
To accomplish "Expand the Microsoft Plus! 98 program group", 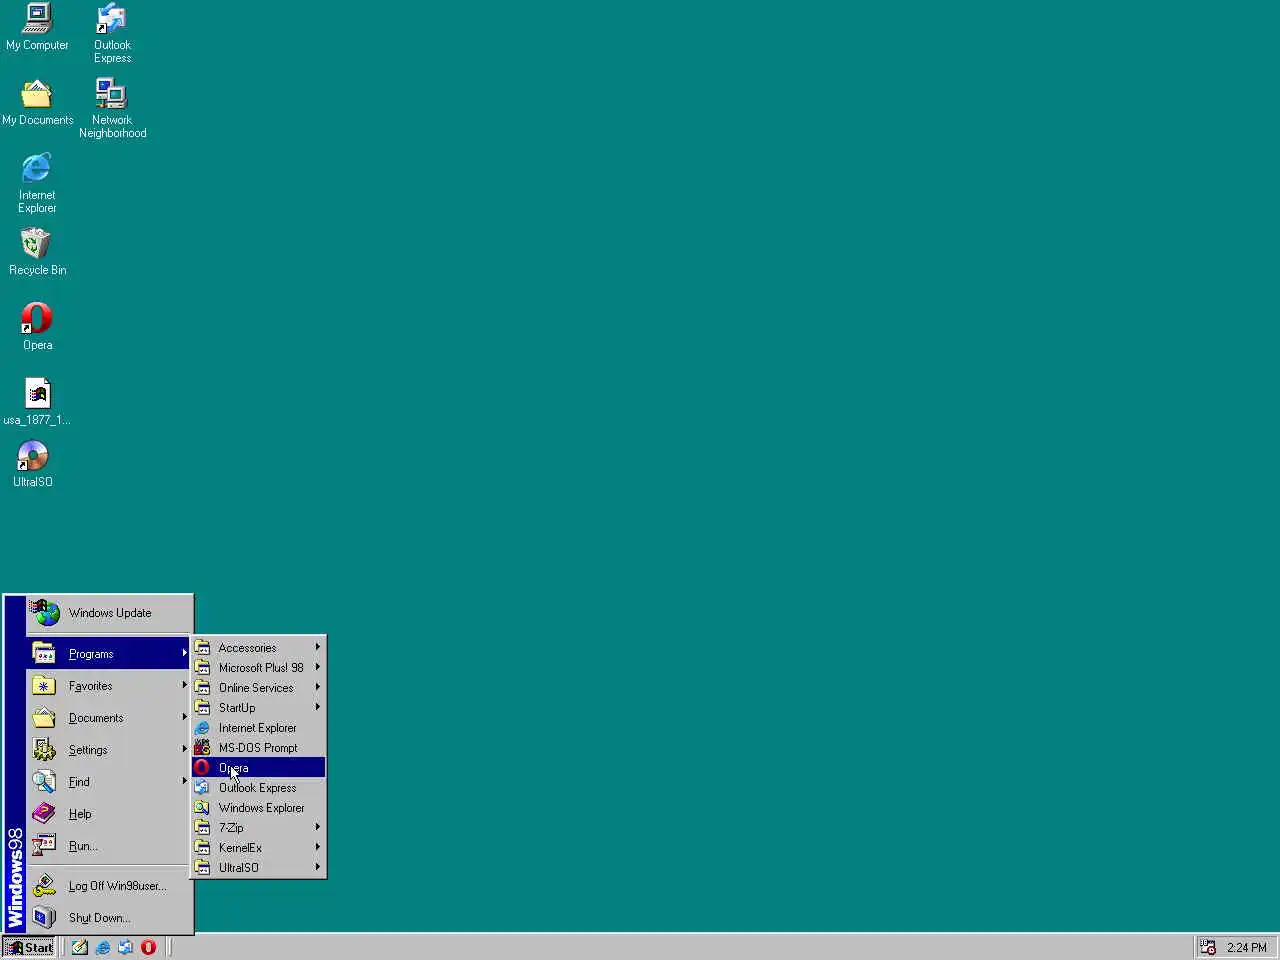I will tap(258, 668).
